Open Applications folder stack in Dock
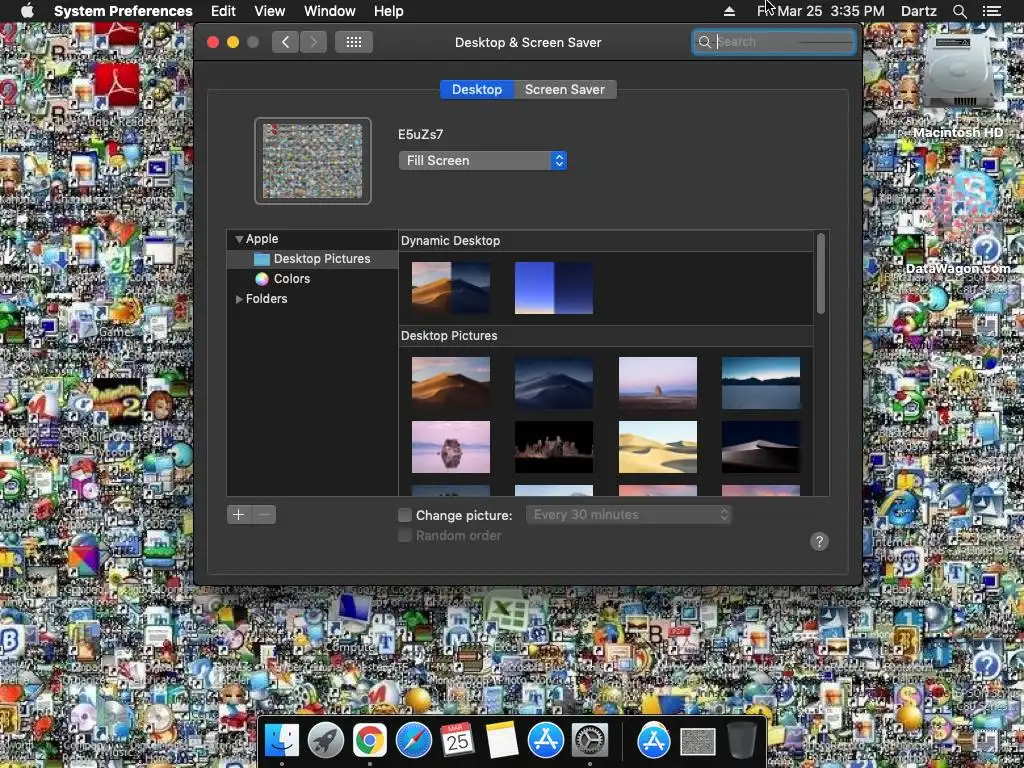Image resolution: width=1024 pixels, height=768 pixels. pos(654,741)
